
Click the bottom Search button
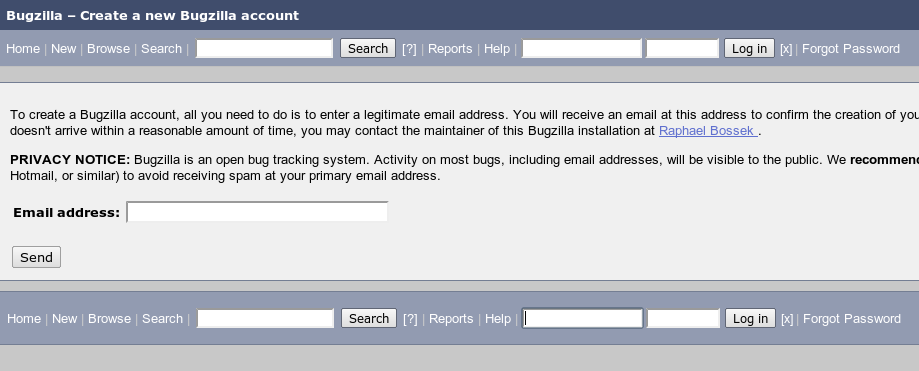tap(369, 318)
